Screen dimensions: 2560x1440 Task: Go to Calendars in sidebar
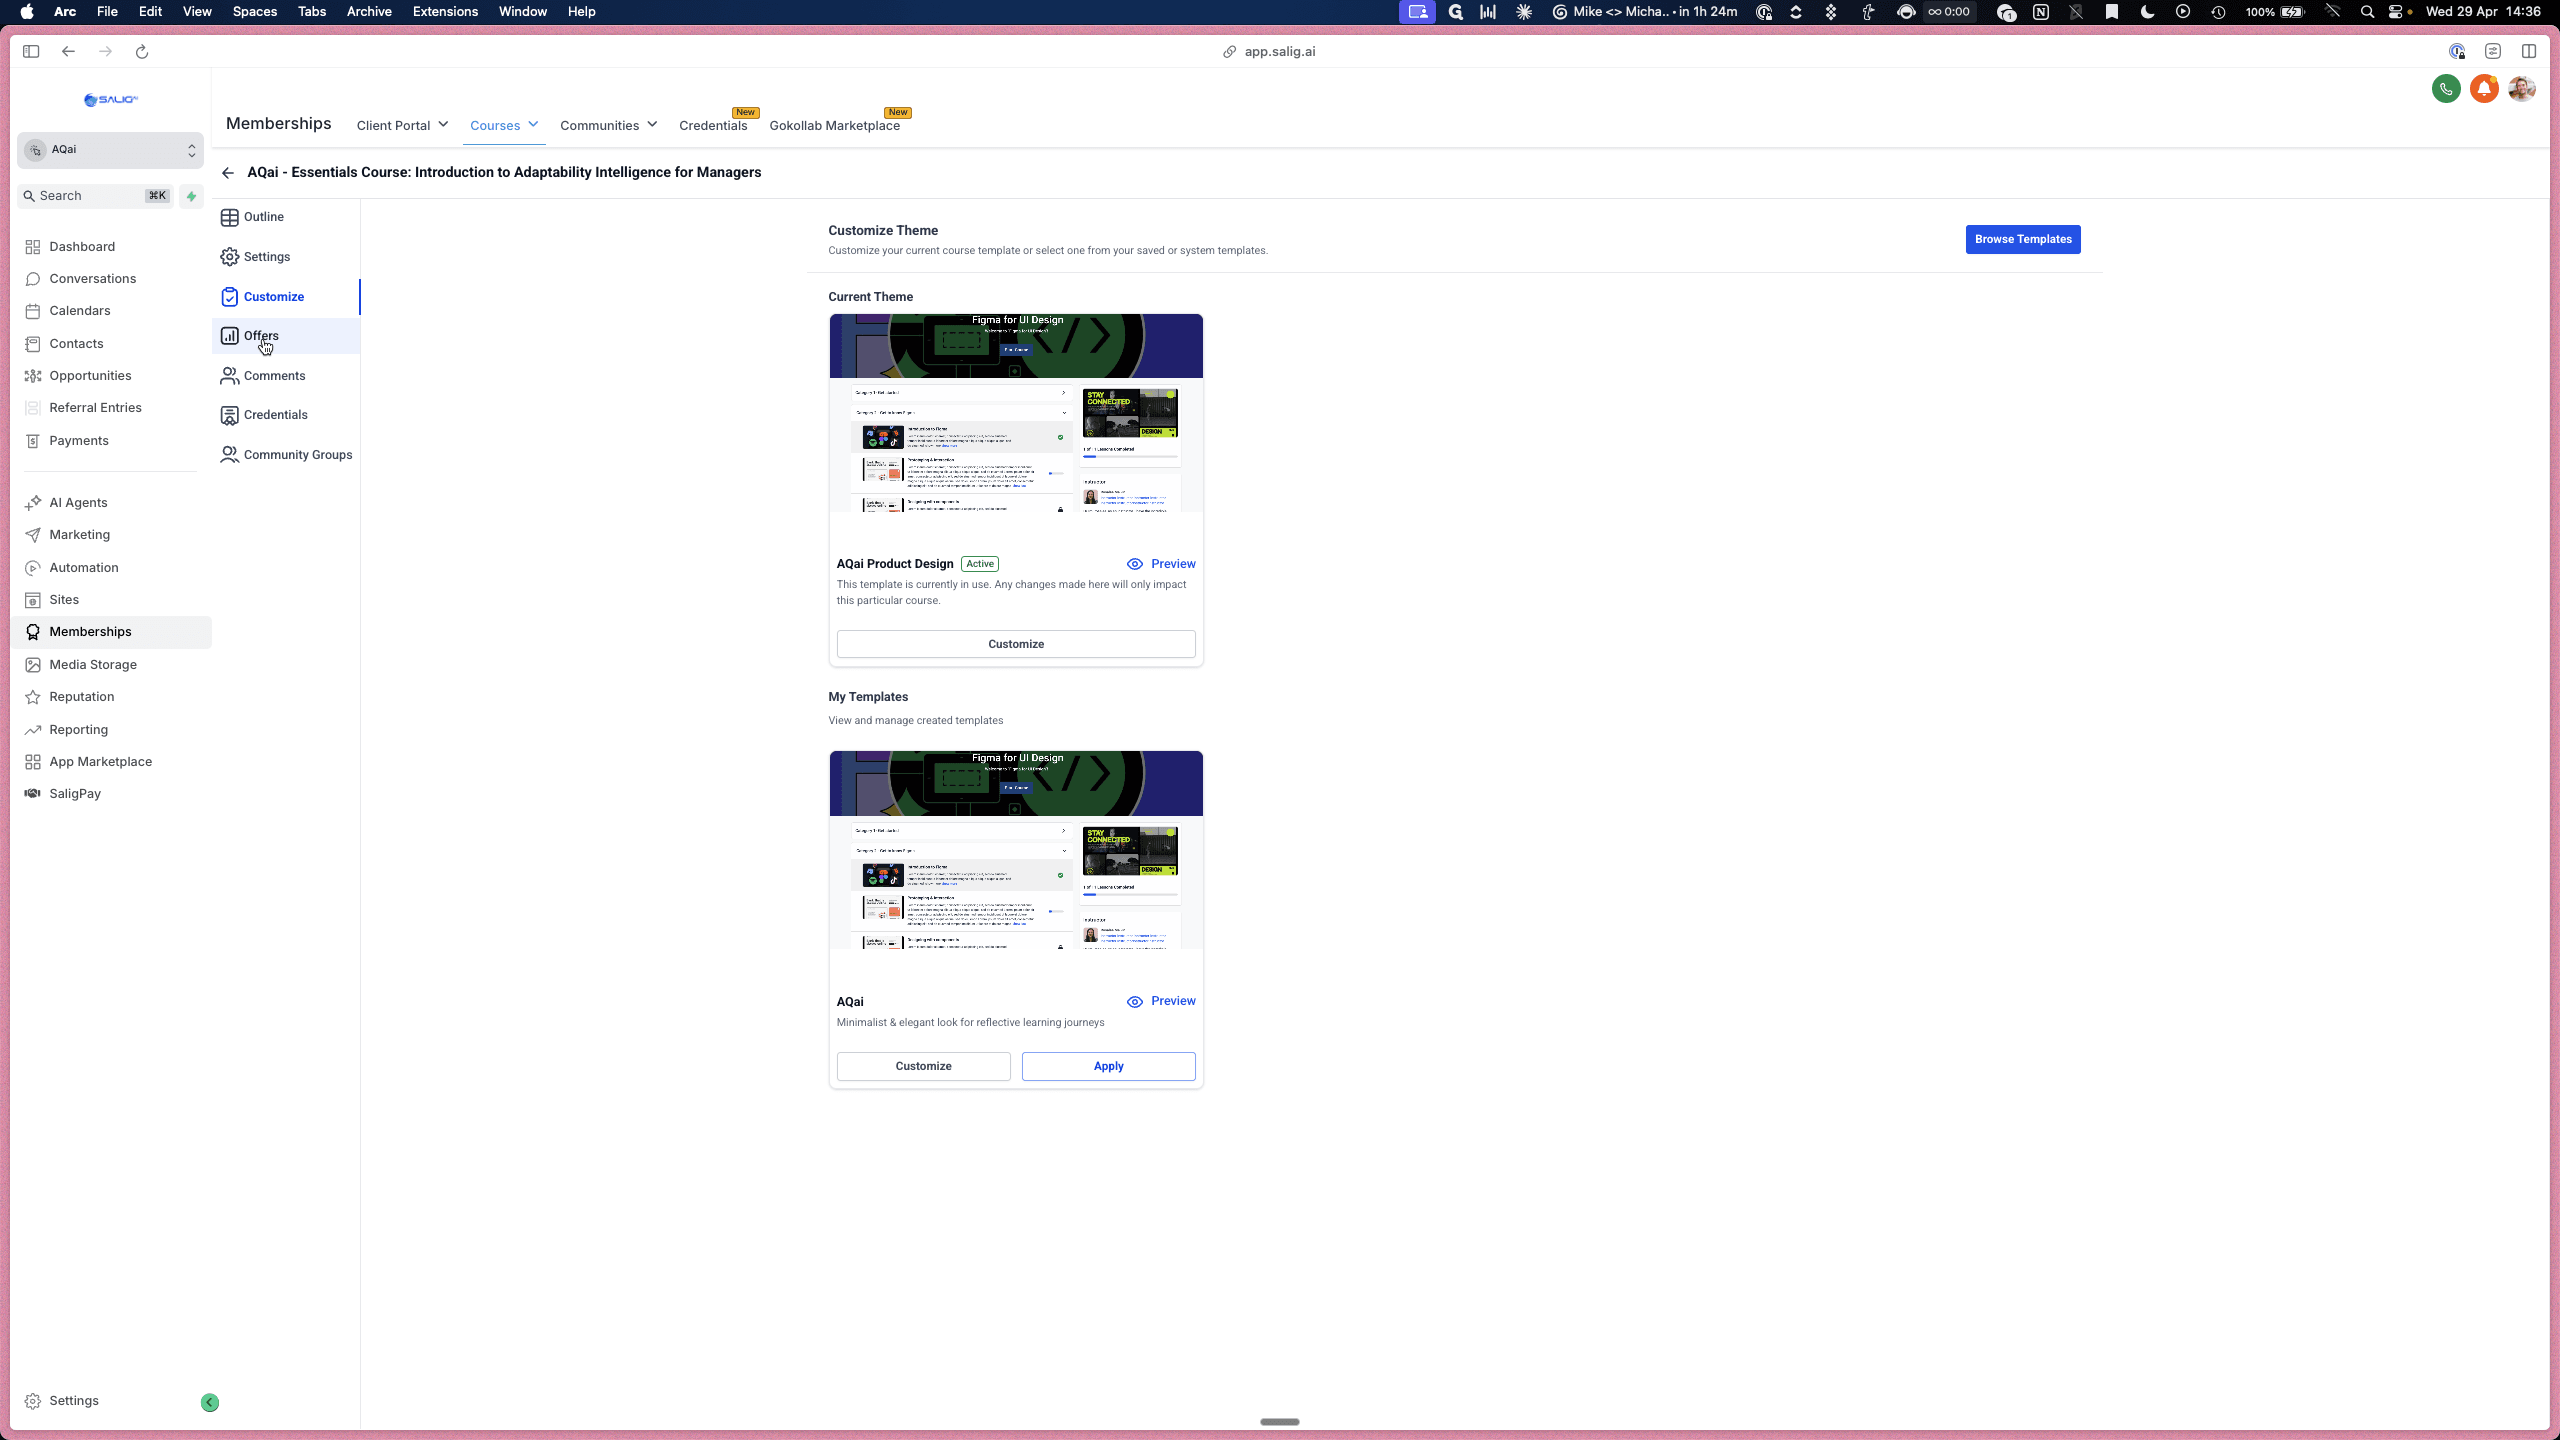[x=79, y=311]
